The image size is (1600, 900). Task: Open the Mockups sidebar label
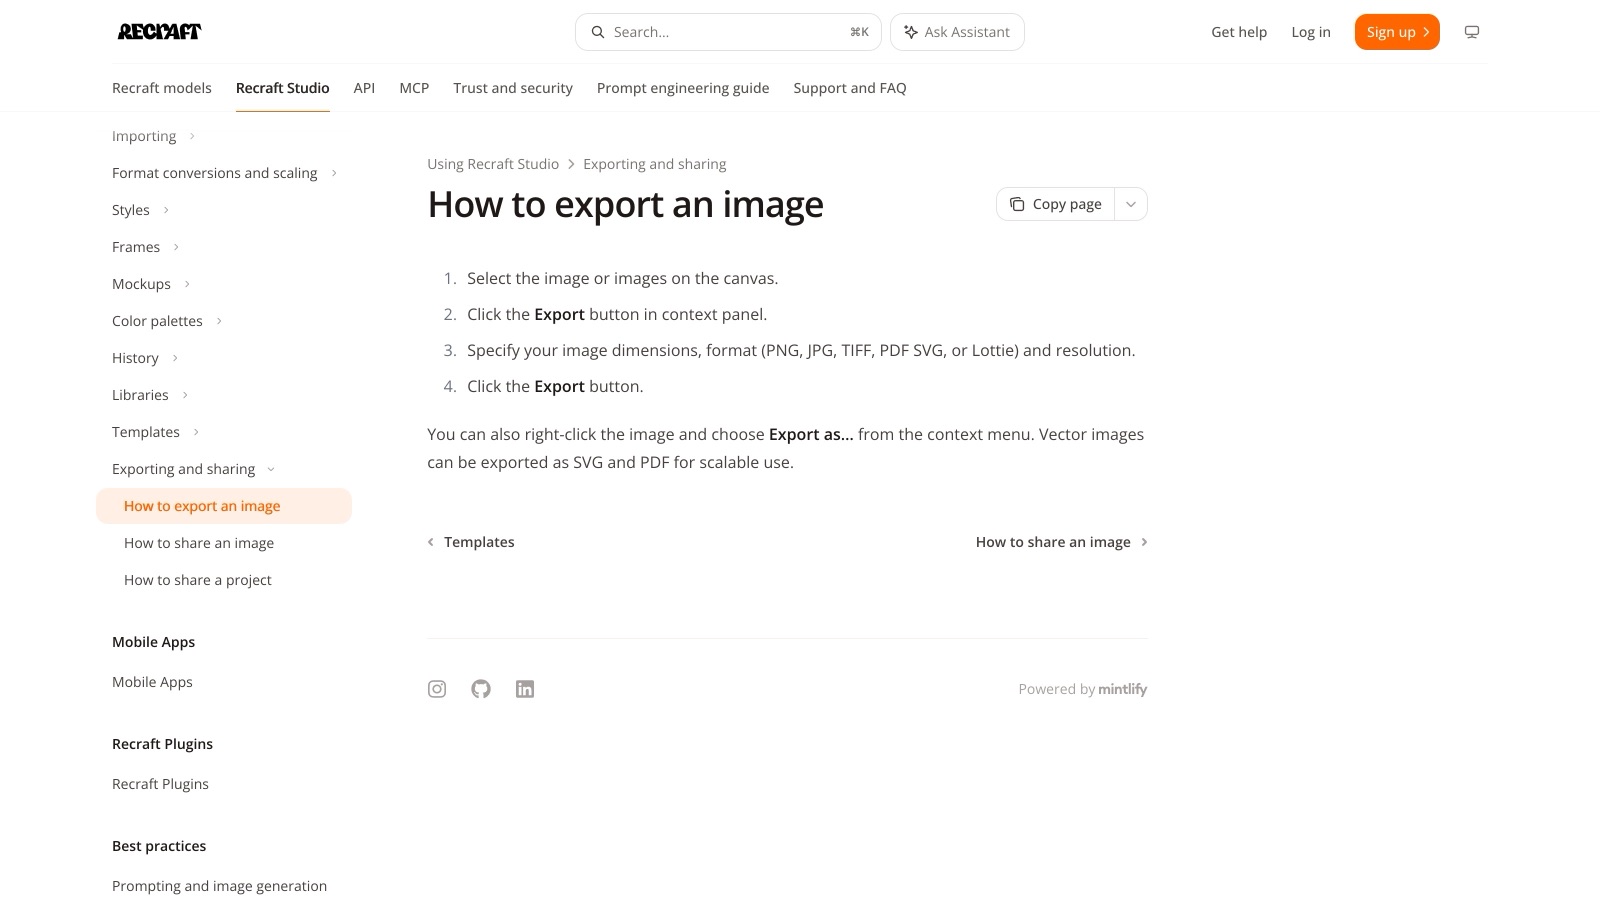[141, 284]
